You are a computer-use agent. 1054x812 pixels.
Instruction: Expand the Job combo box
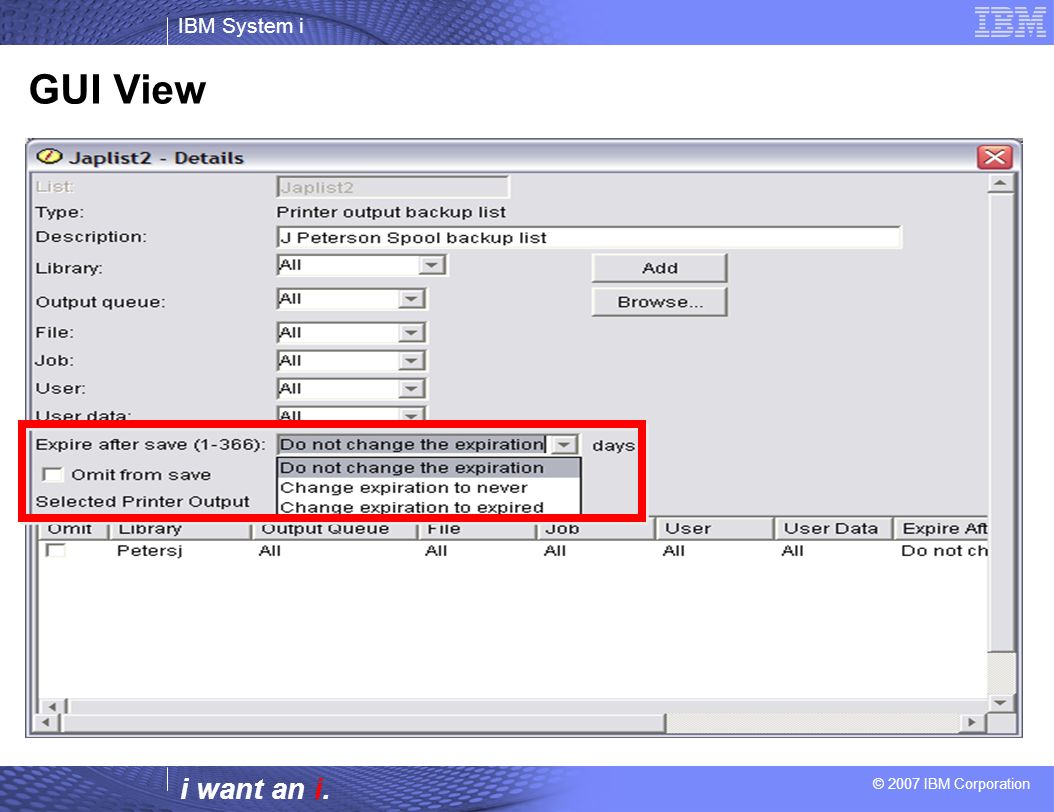(411, 360)
